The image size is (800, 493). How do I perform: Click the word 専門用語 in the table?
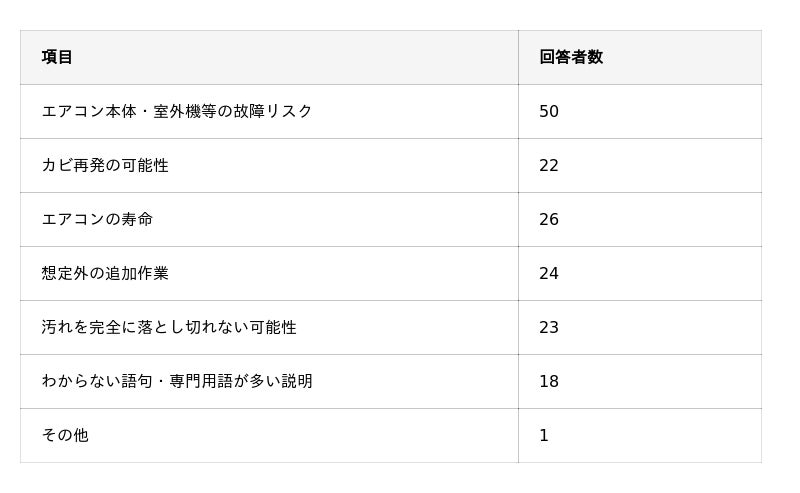(x=200, y=381)
